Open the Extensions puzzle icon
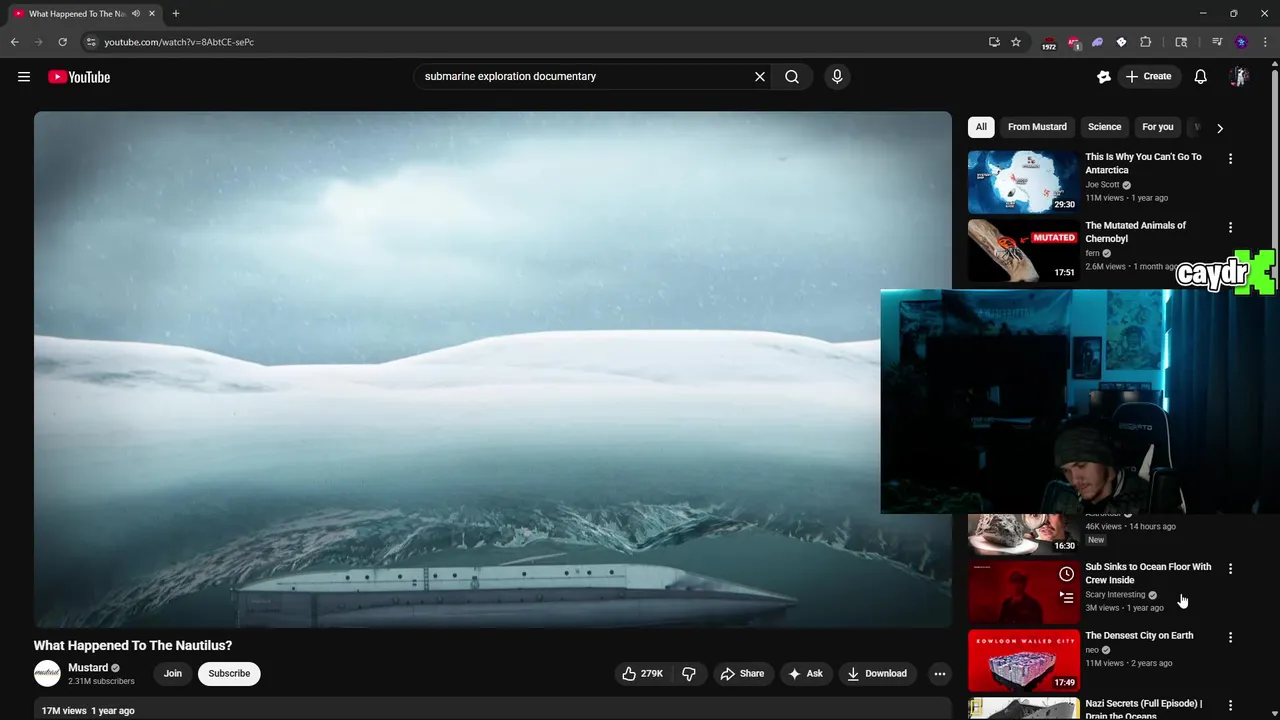 point(1146,42)
